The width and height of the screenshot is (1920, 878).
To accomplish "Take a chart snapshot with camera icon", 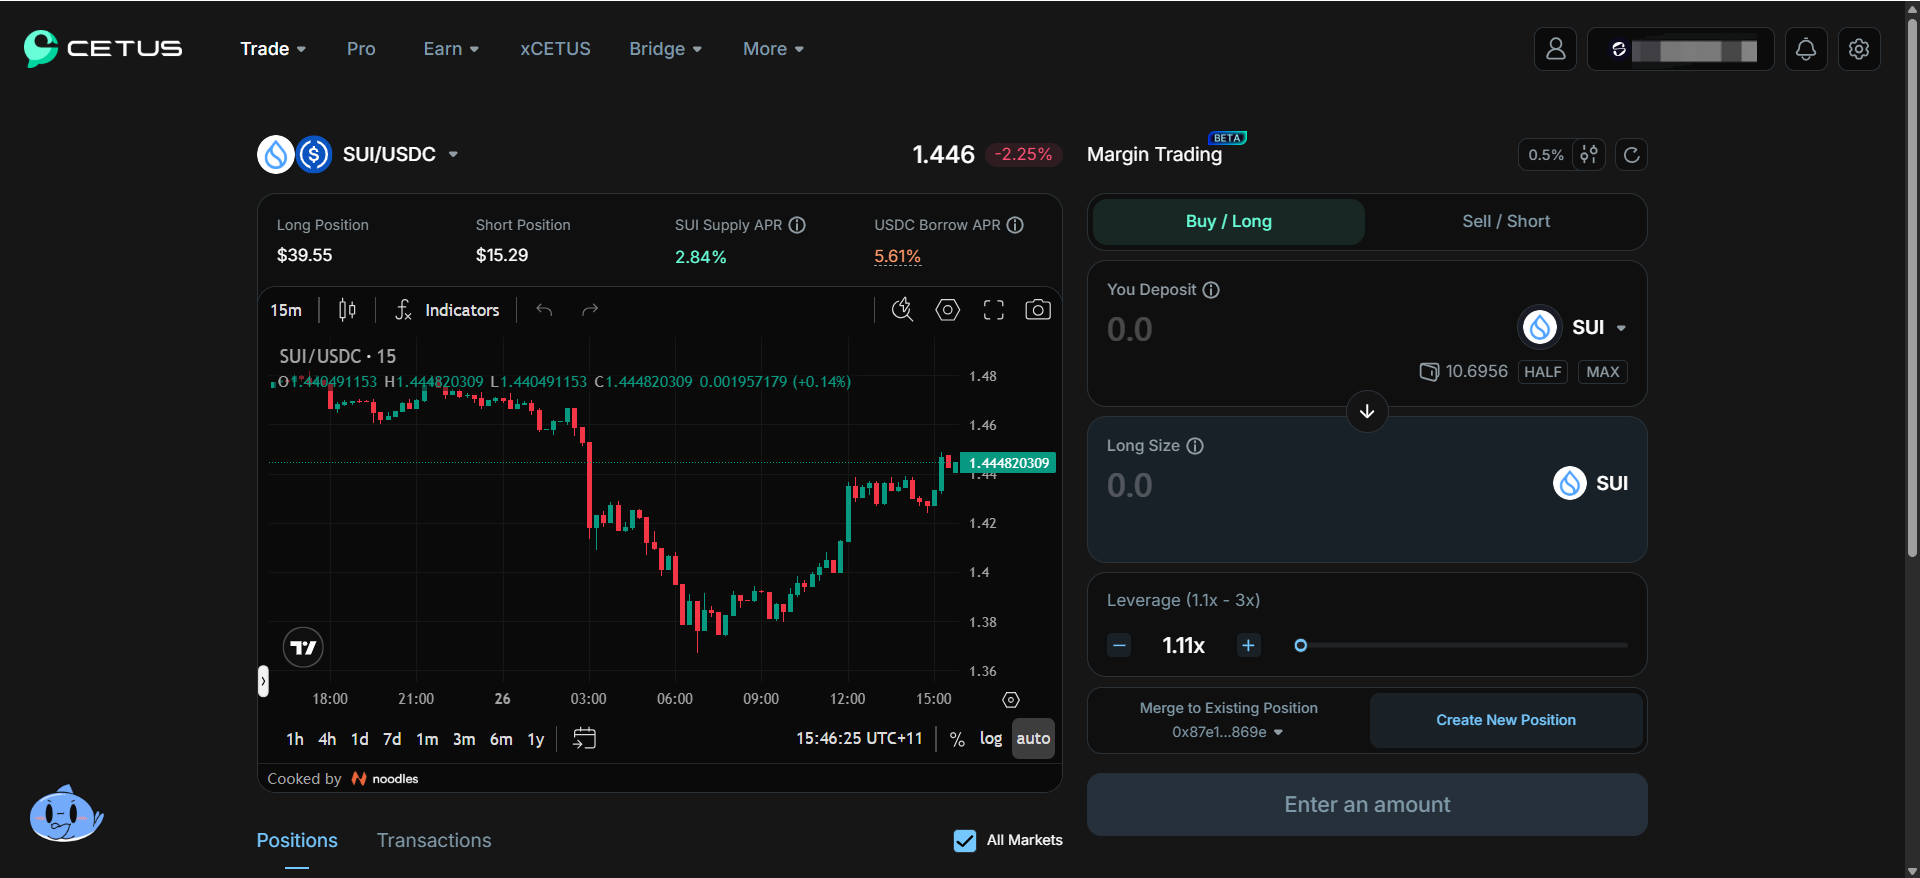I will tap(1037, 310).
